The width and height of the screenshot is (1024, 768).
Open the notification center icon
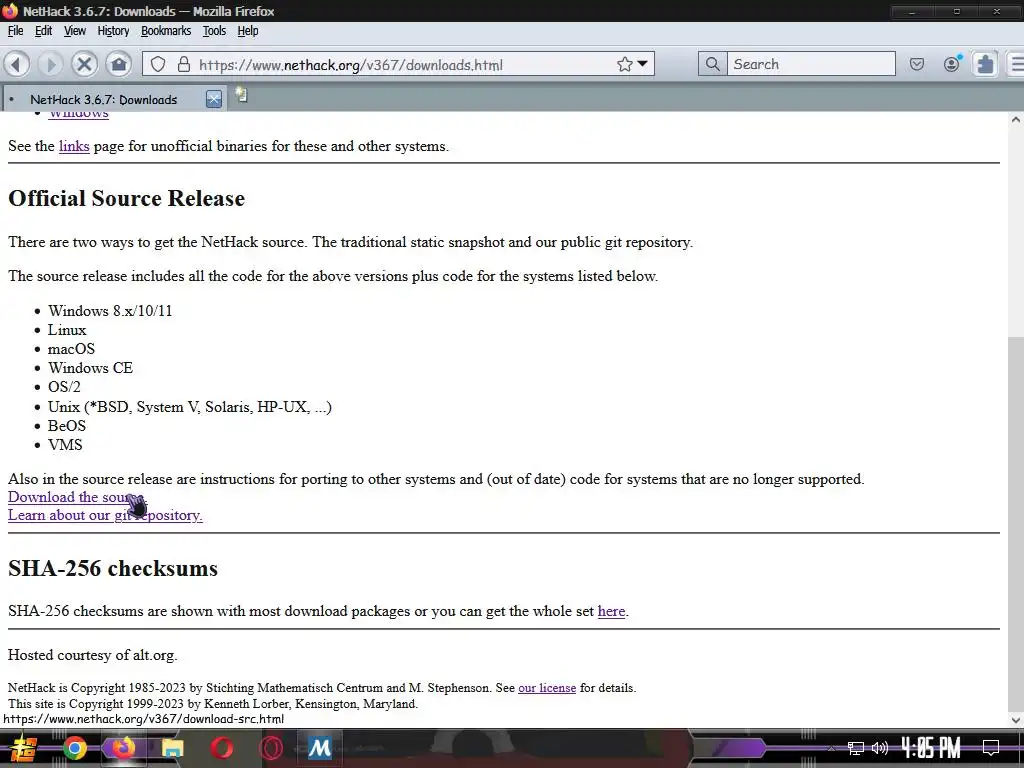click(991, 748)
